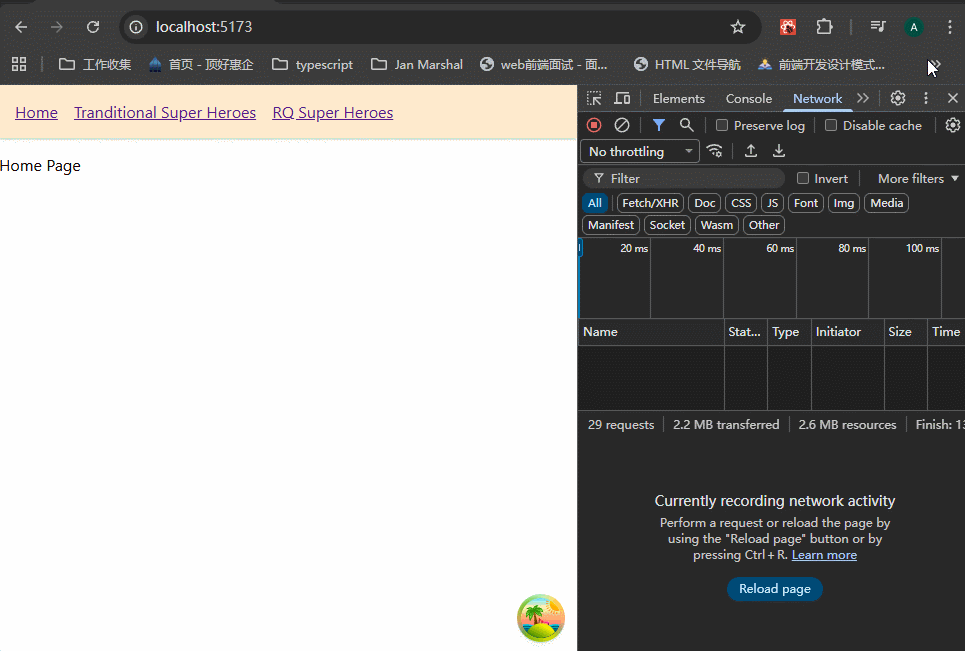Switch to the Console tab
The height and width of the screenshot is (651, 965).
coord(748,98)
